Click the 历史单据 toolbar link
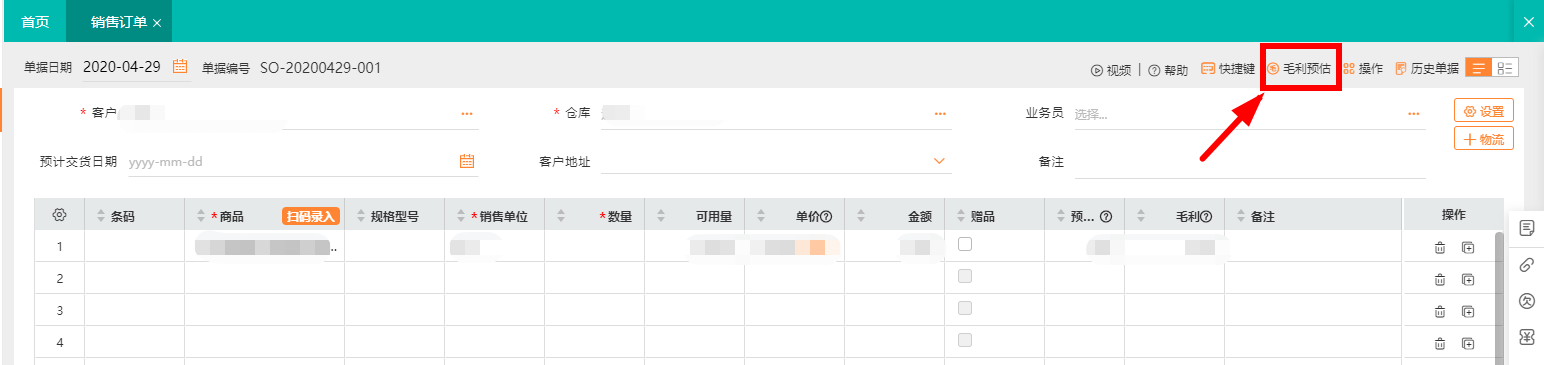 [x=1427, y=69]
